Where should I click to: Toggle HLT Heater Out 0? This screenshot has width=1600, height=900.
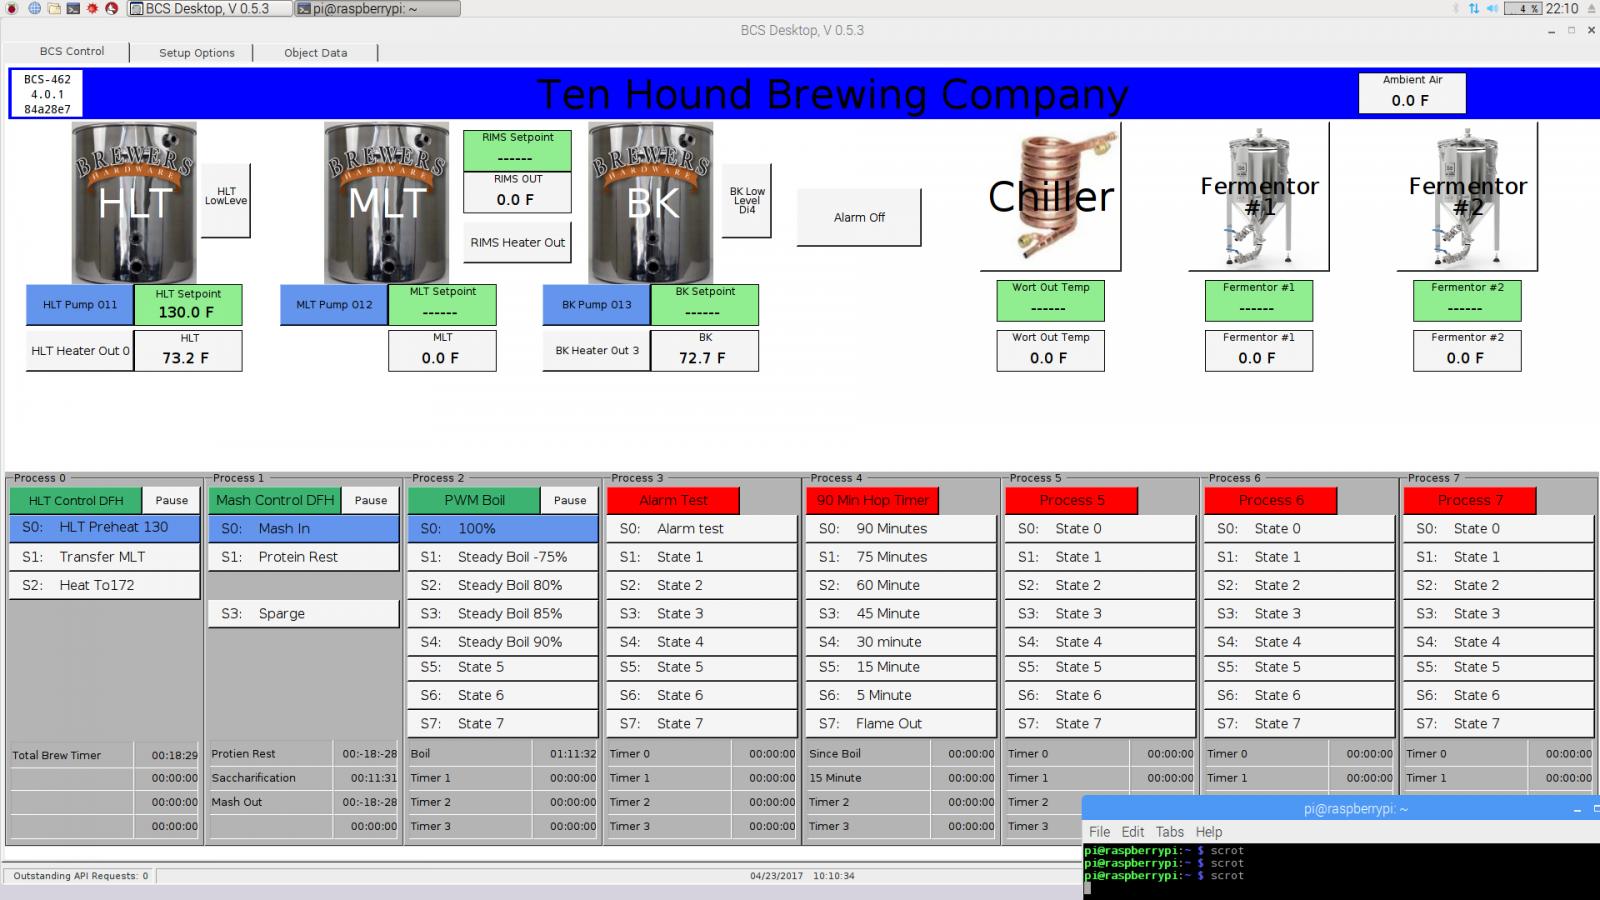click(80, 351)
